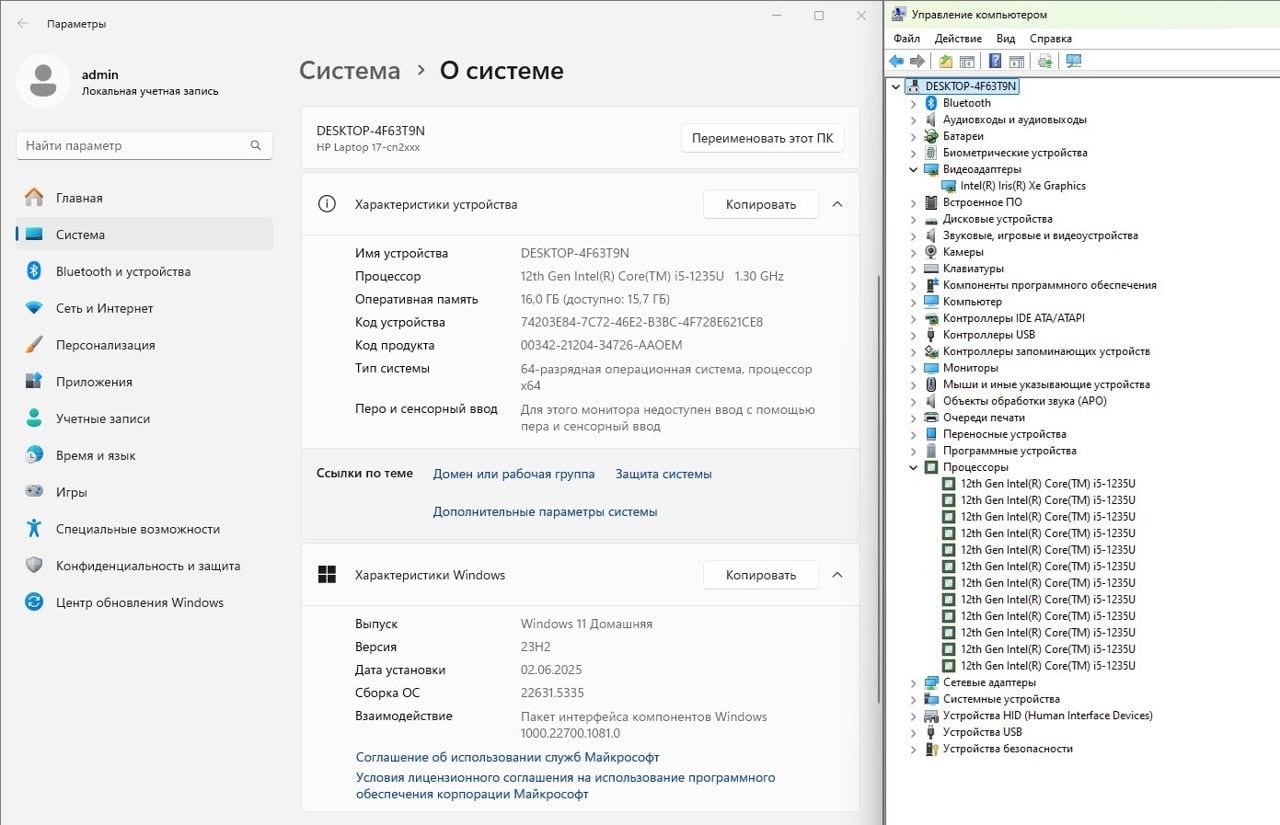Collapse the Процессоры tree node
The image size is (1280, 825).
click(913, 467)
